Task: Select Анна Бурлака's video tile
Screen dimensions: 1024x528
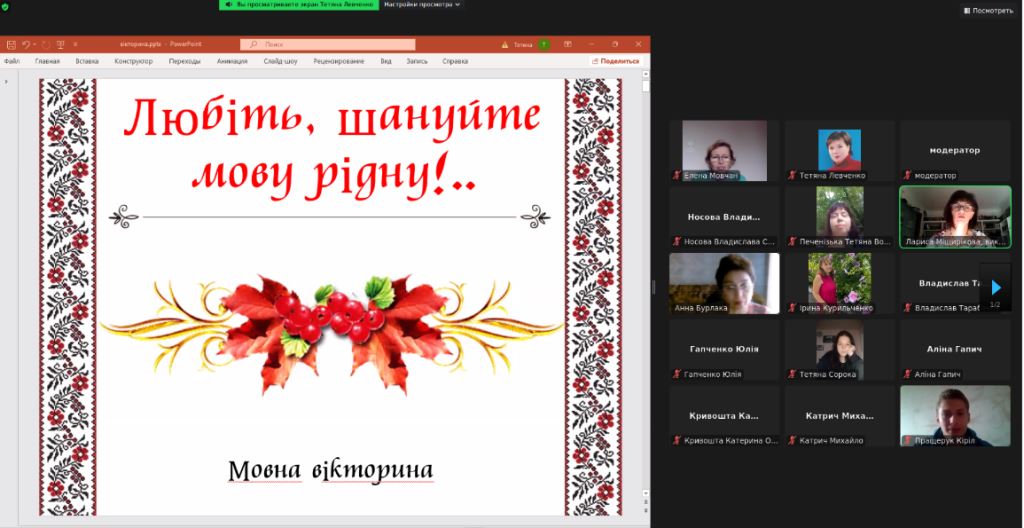Action: [724, 284]
